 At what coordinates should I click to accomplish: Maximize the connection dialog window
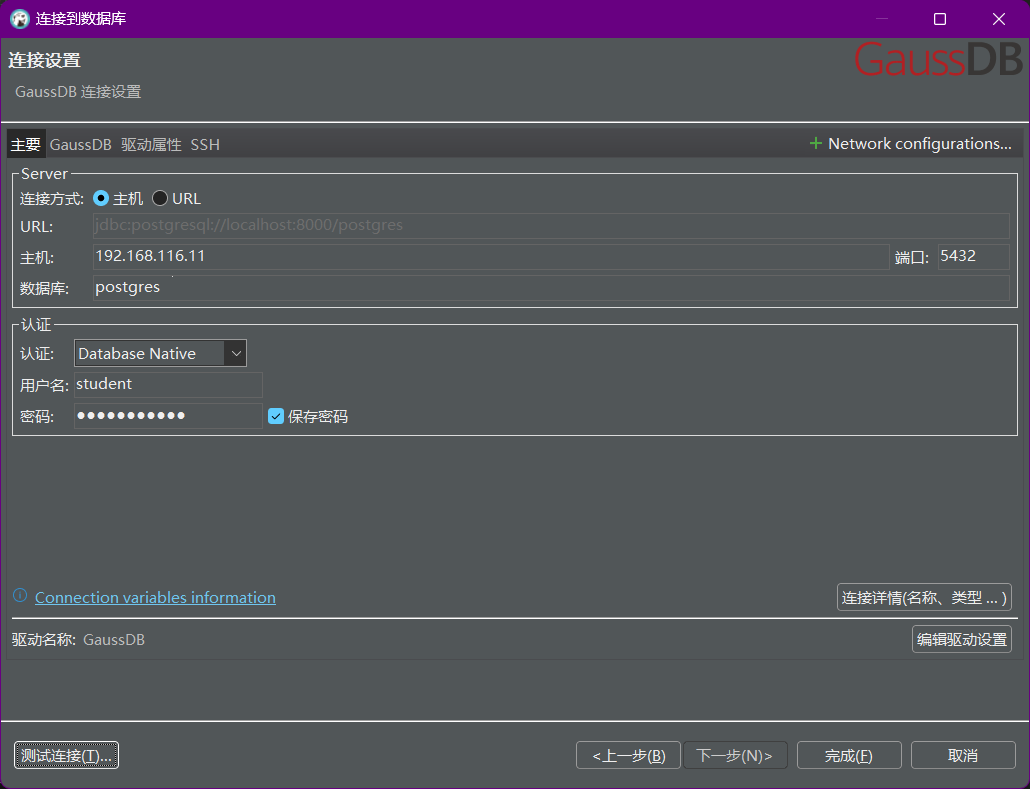[940, 19]
